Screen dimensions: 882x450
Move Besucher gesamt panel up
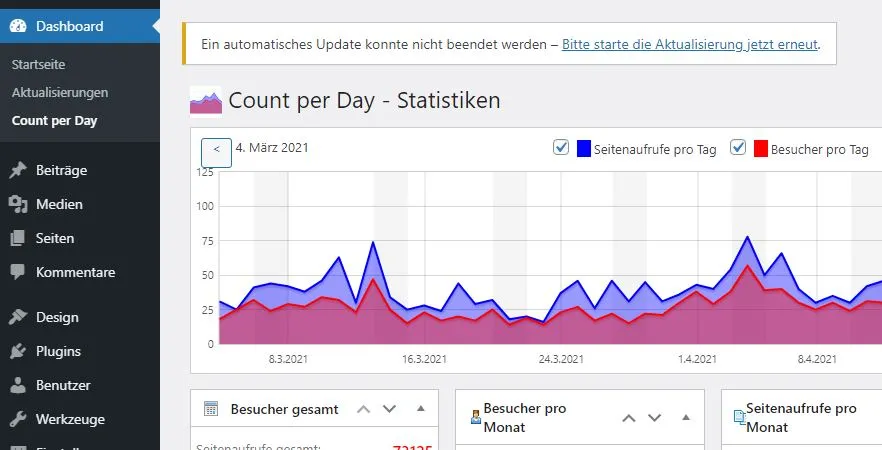(364, 409)
